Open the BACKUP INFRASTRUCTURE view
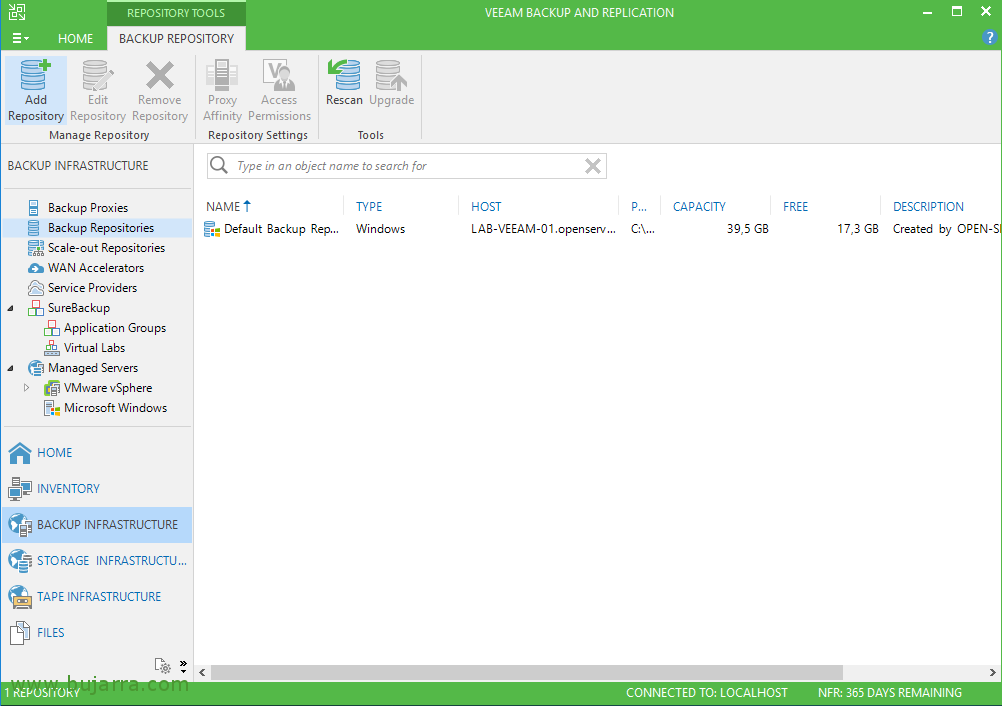The height and width of the screenshot is (706, 1002). pos(97,525)
